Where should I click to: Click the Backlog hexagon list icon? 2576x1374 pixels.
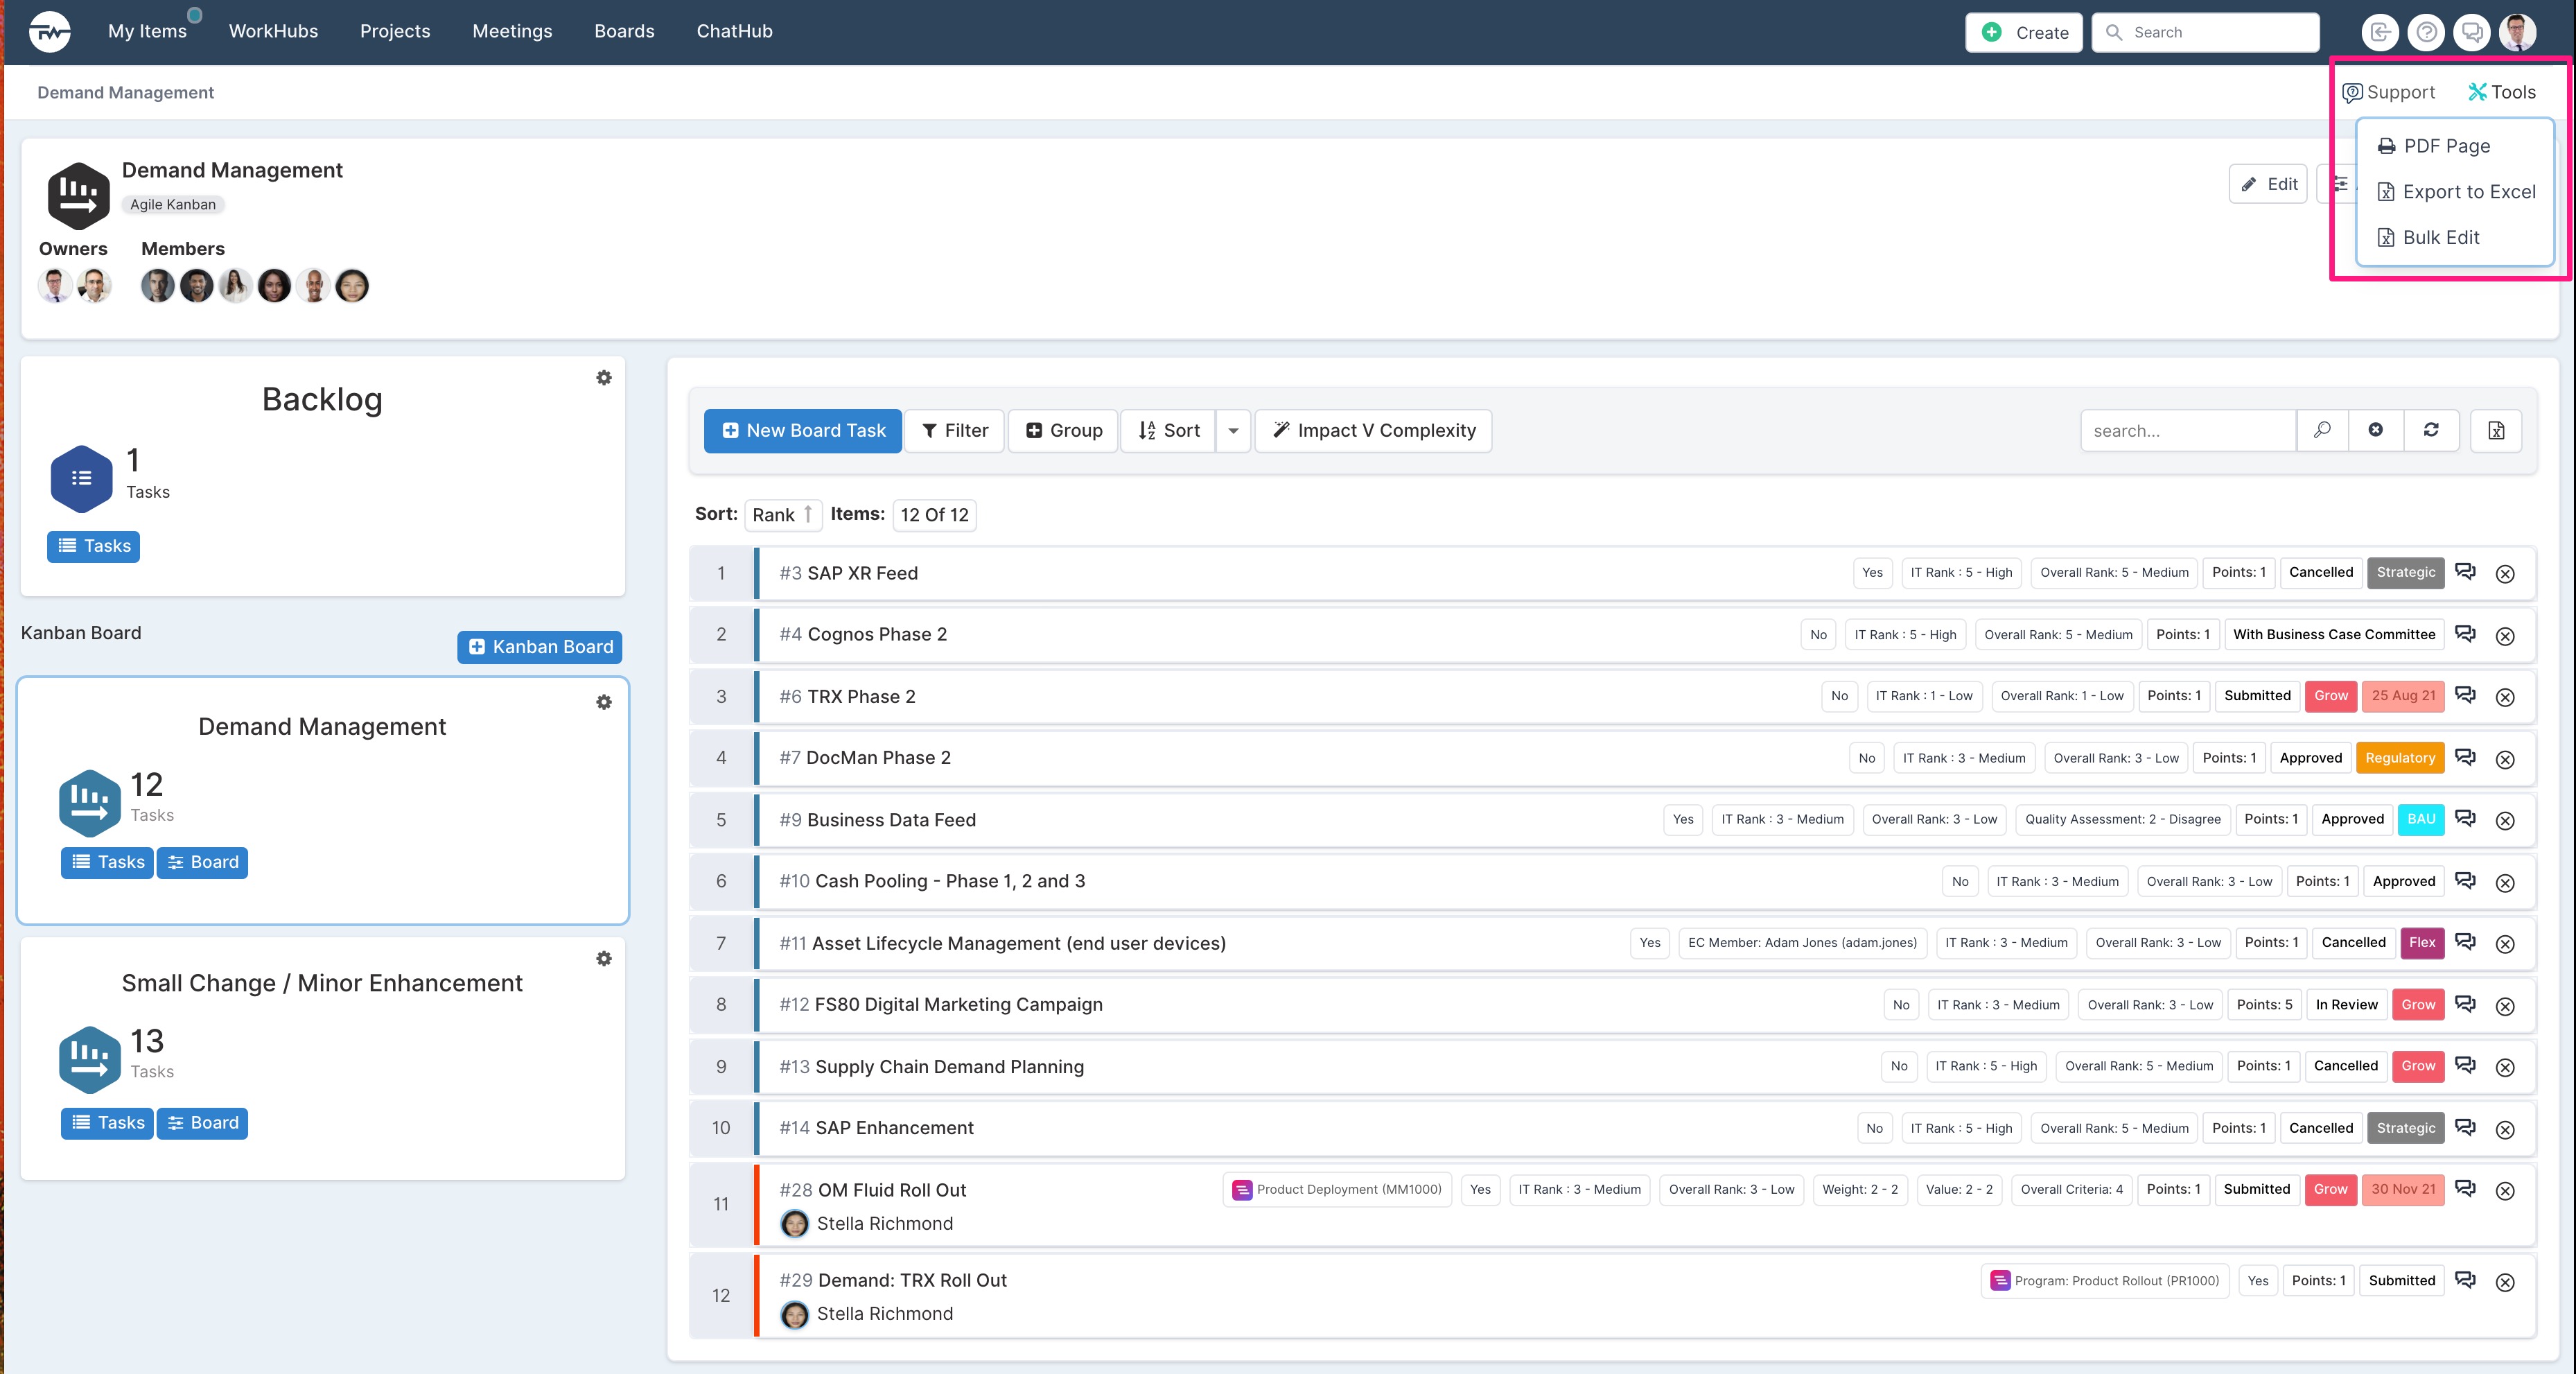81,478
